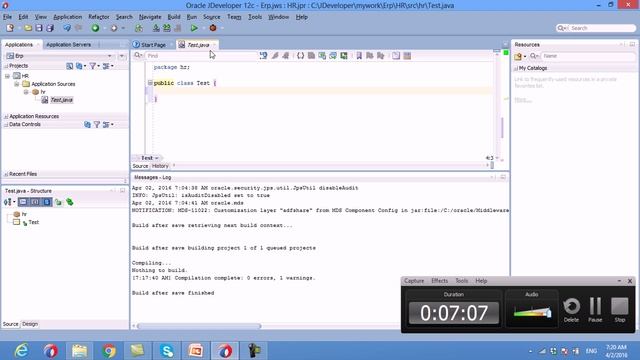Open the Refactor menu
The width and height of the screenshot is (640, 360).
99,17
